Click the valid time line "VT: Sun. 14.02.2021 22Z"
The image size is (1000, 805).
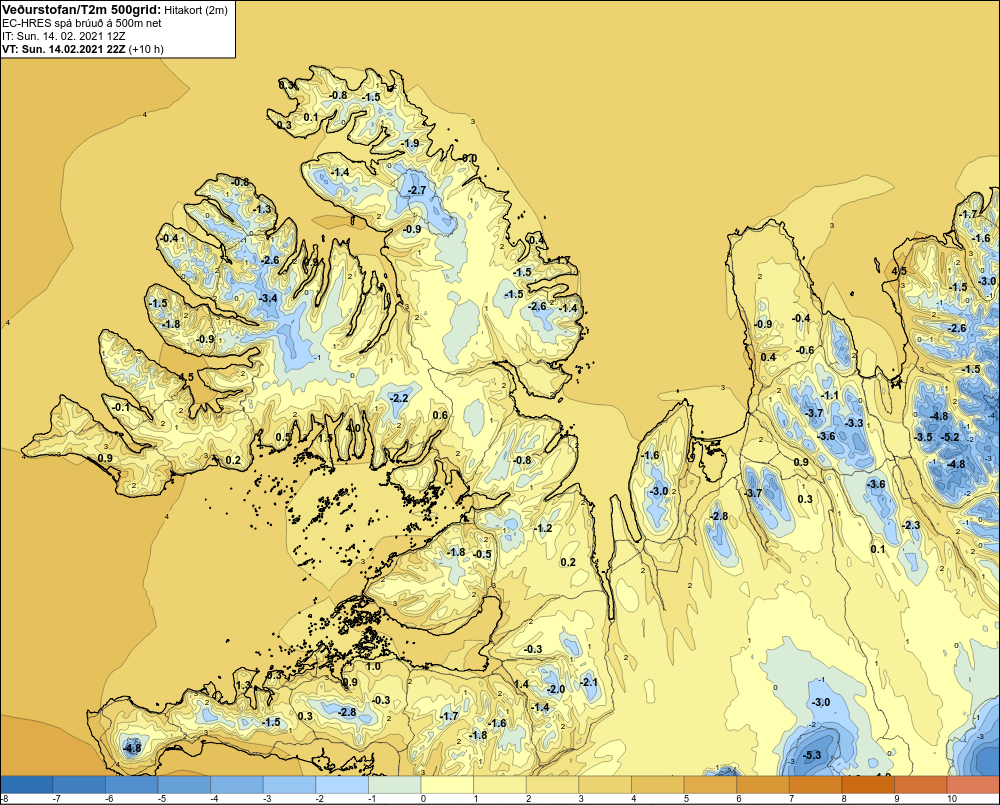pyautogui.click(x=64, y=49)
